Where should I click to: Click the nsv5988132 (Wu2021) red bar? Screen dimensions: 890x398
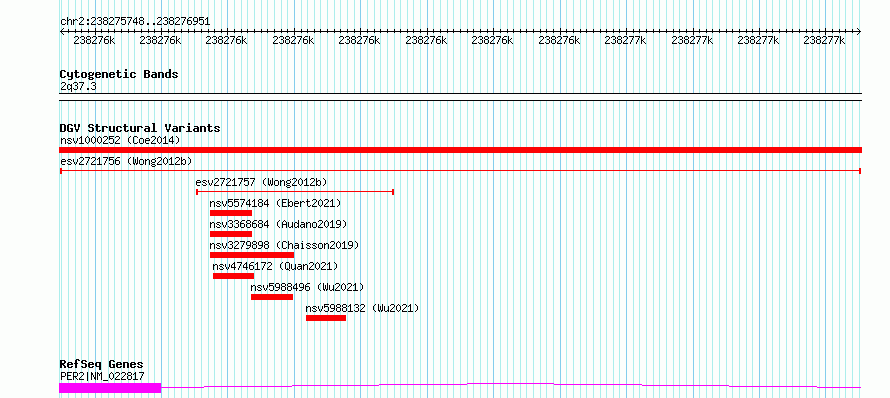(x=326, y=318)
